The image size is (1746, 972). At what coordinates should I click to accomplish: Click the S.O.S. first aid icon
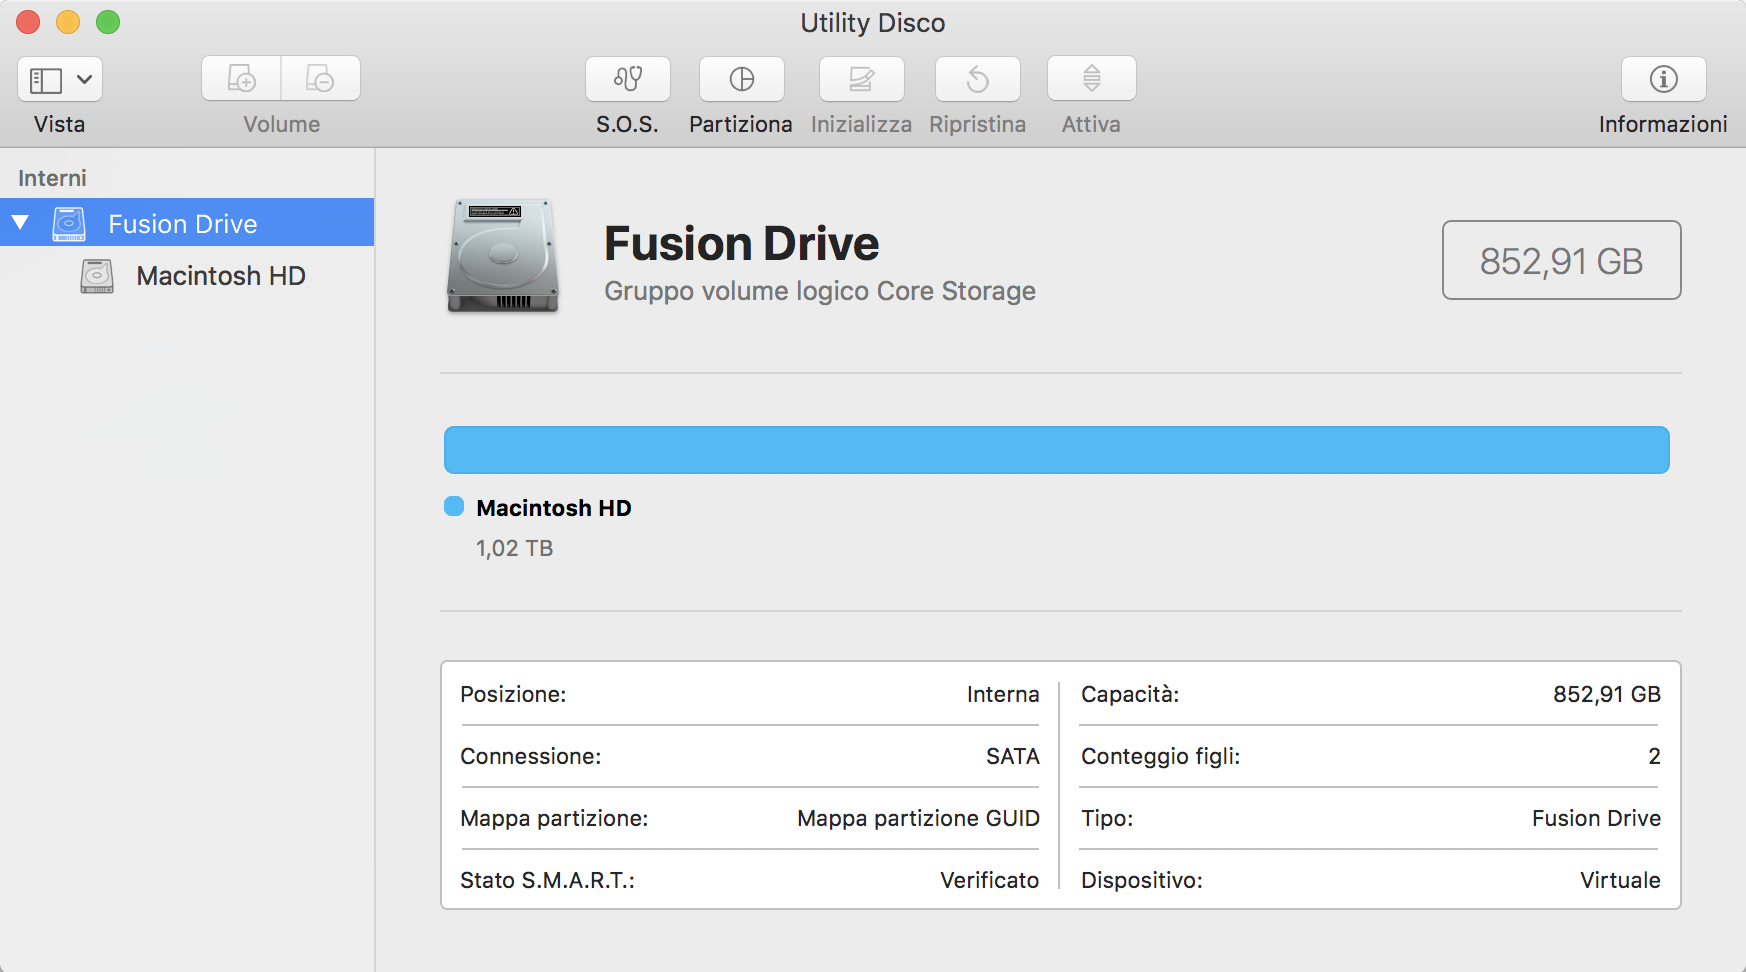[627, 79]
